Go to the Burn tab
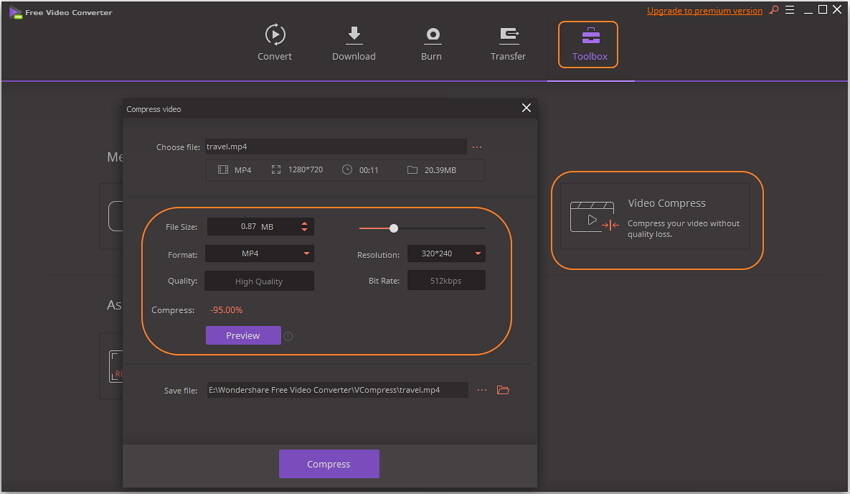The height and width of the screenshot is (494, 850). point(432,43)
